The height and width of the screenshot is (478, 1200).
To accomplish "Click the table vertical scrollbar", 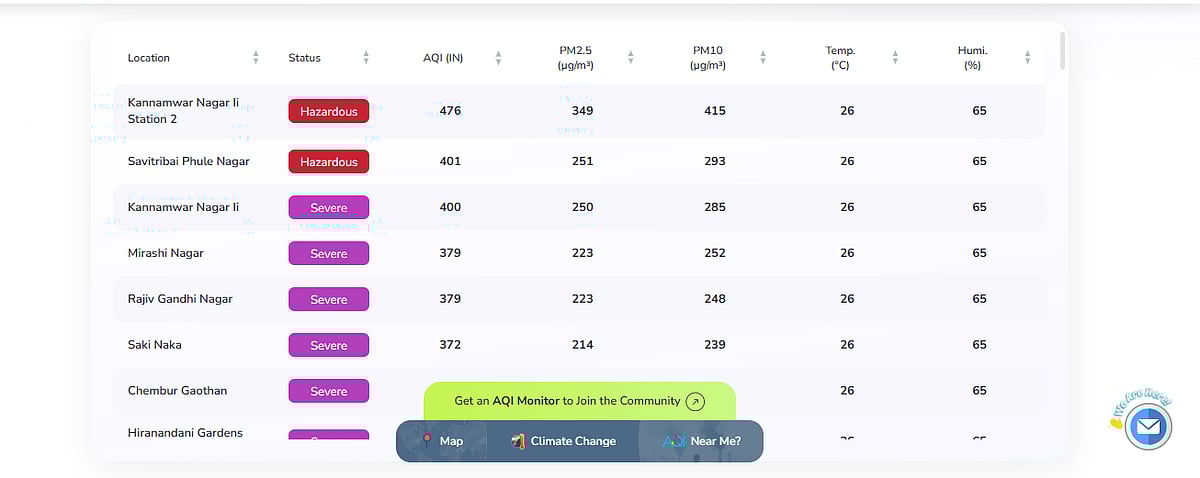I will (1062, 50).
